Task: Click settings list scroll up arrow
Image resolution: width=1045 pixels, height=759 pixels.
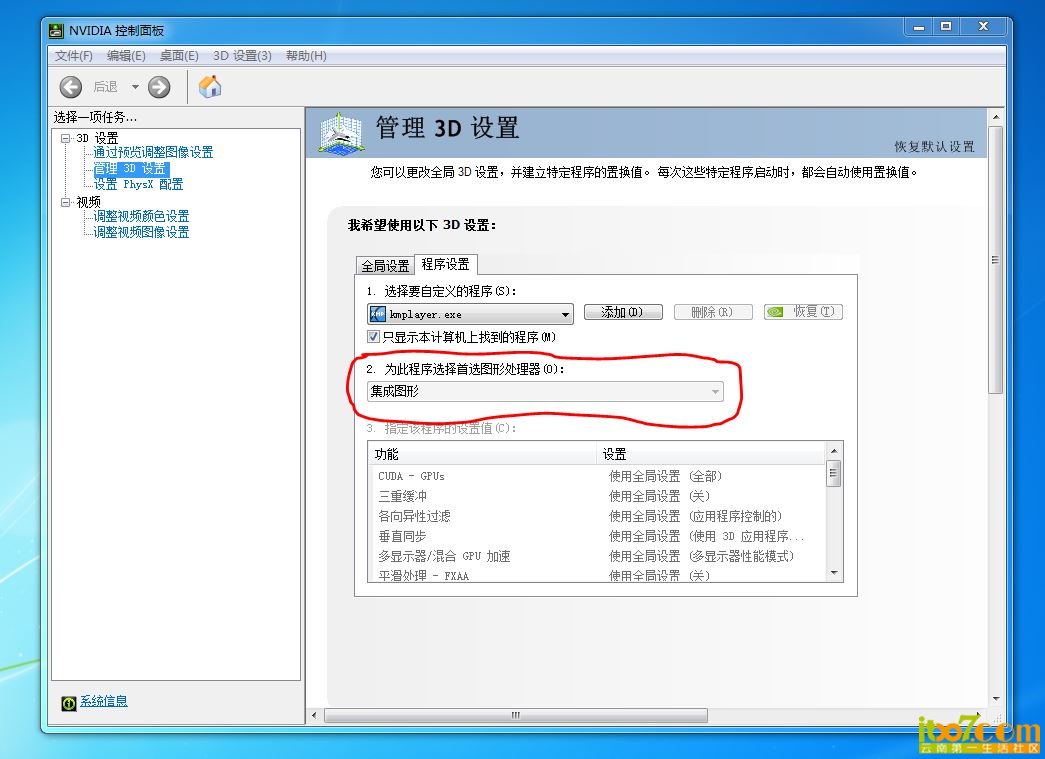Action: 834,452
